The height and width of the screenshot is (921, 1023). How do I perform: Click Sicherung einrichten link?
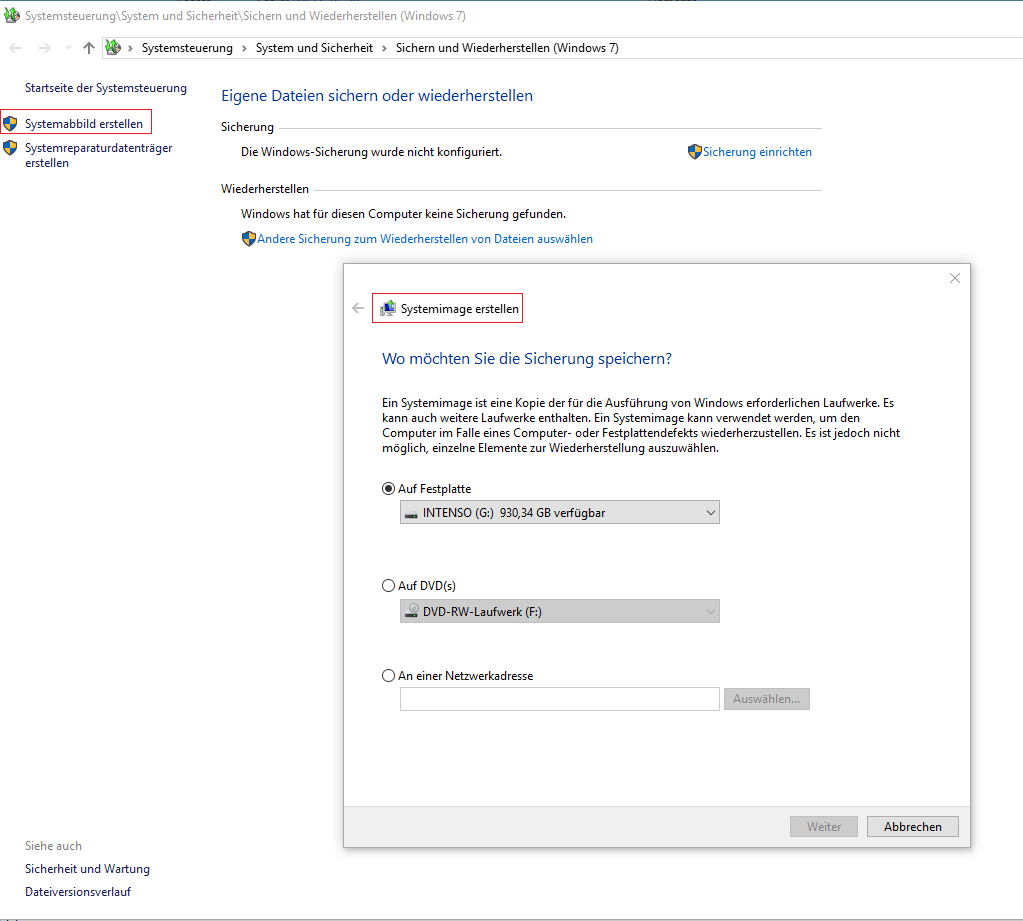pyautogui.click(x=757, y=151)
